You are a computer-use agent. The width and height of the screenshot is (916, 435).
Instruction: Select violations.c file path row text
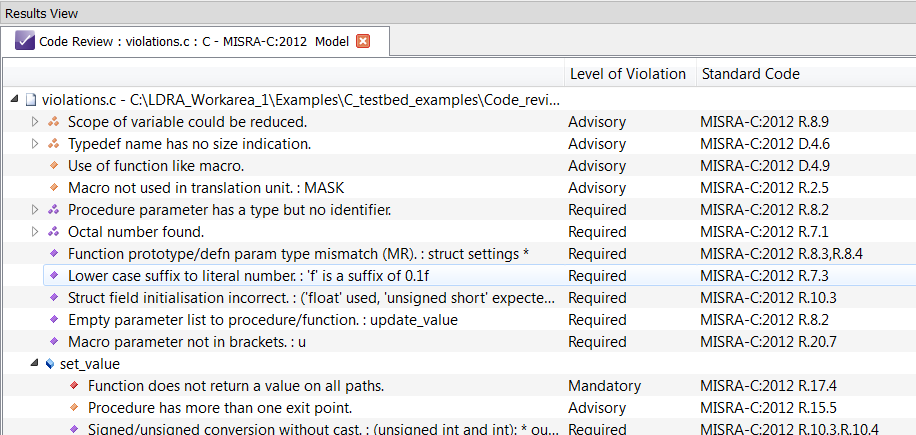301,100
